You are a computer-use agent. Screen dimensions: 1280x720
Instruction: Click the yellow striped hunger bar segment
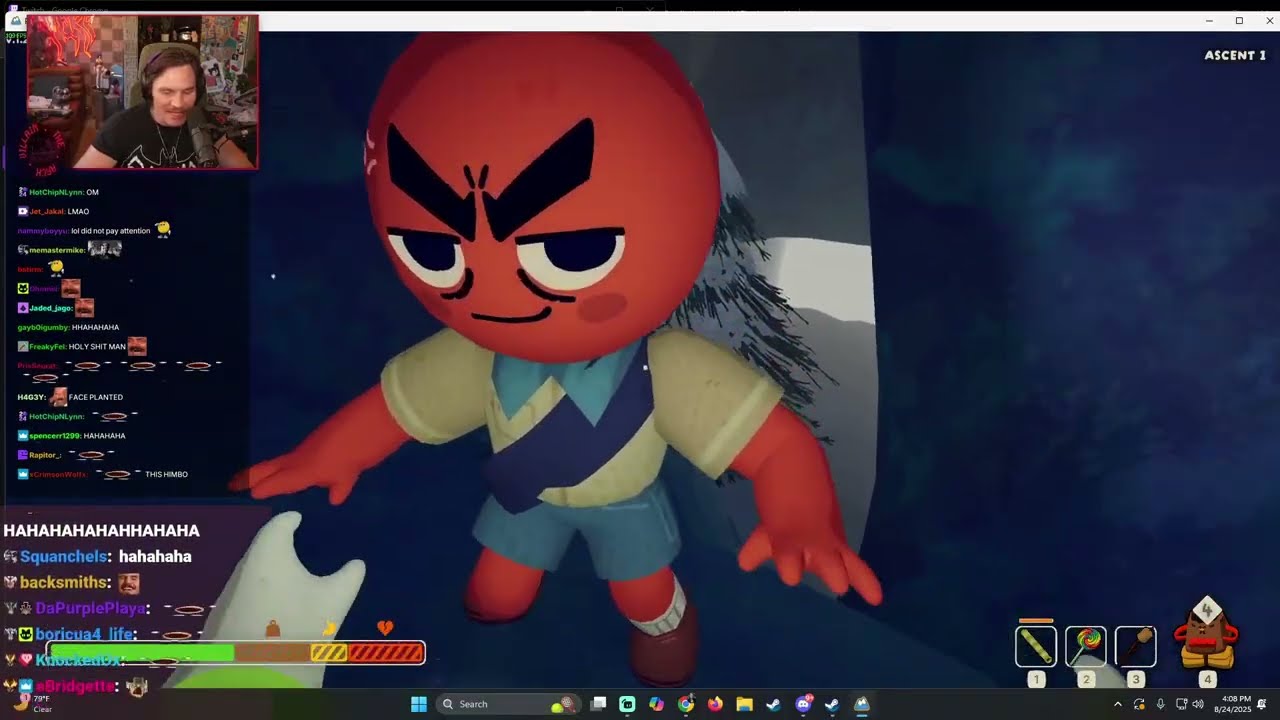point(329,653)
